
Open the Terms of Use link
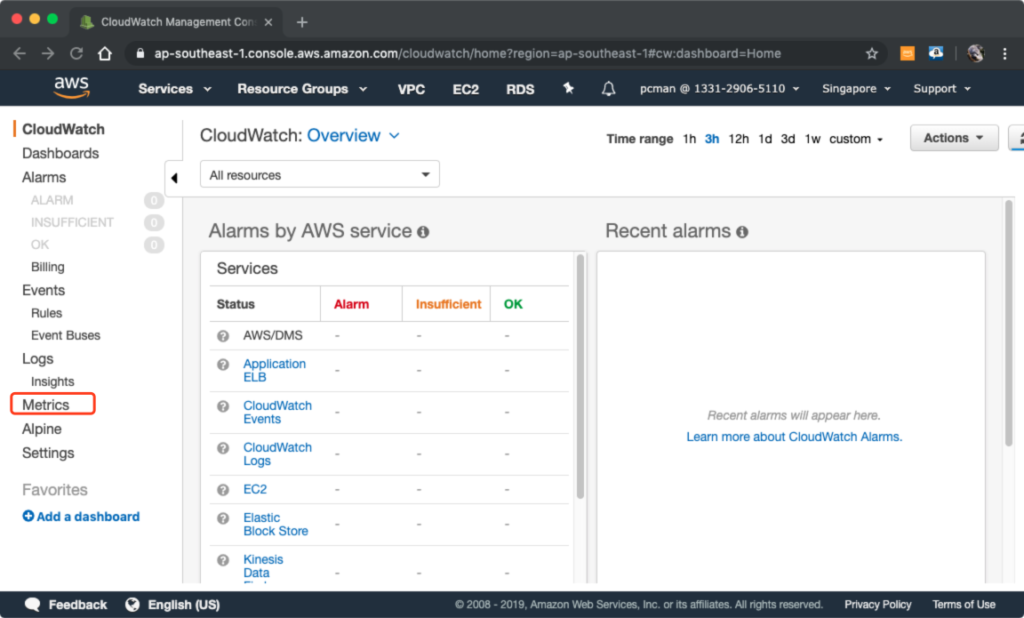click(964, 605)
